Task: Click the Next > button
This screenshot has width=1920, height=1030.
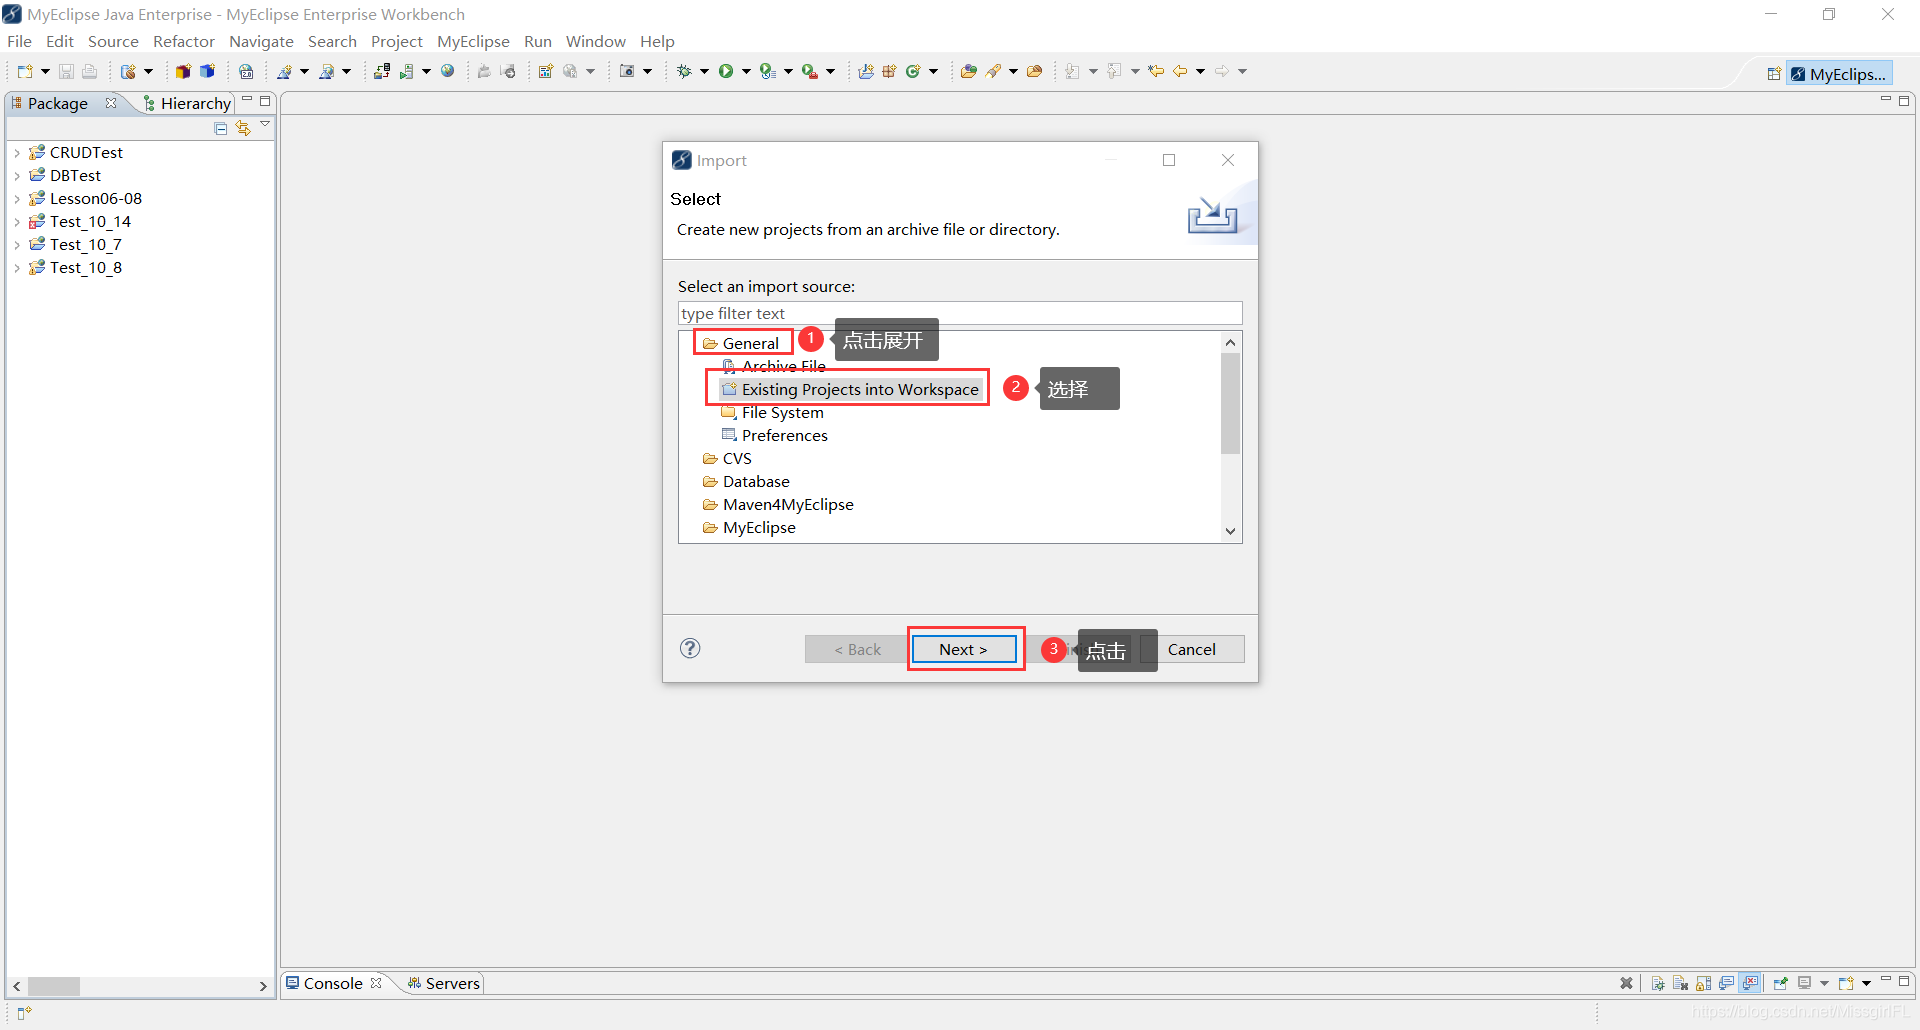Action: point(964,649)
